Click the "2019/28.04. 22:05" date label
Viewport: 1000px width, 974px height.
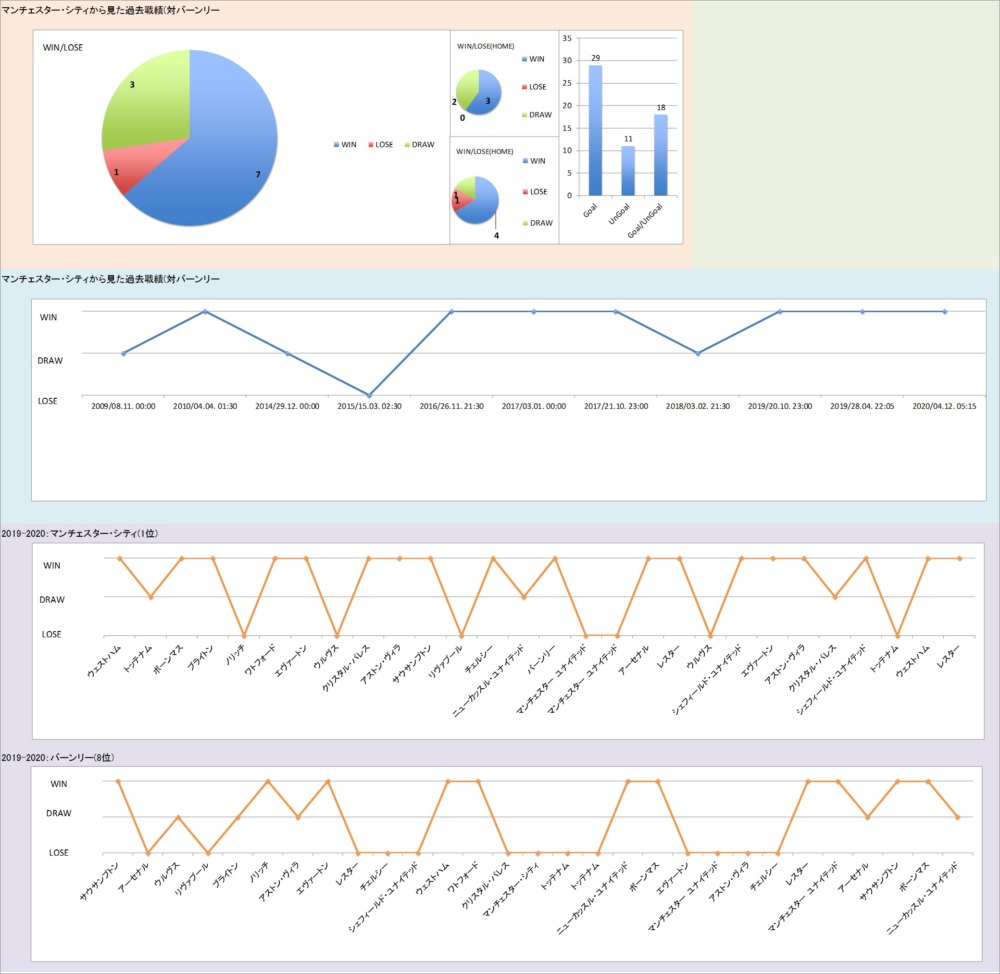(x=862, y=406)
